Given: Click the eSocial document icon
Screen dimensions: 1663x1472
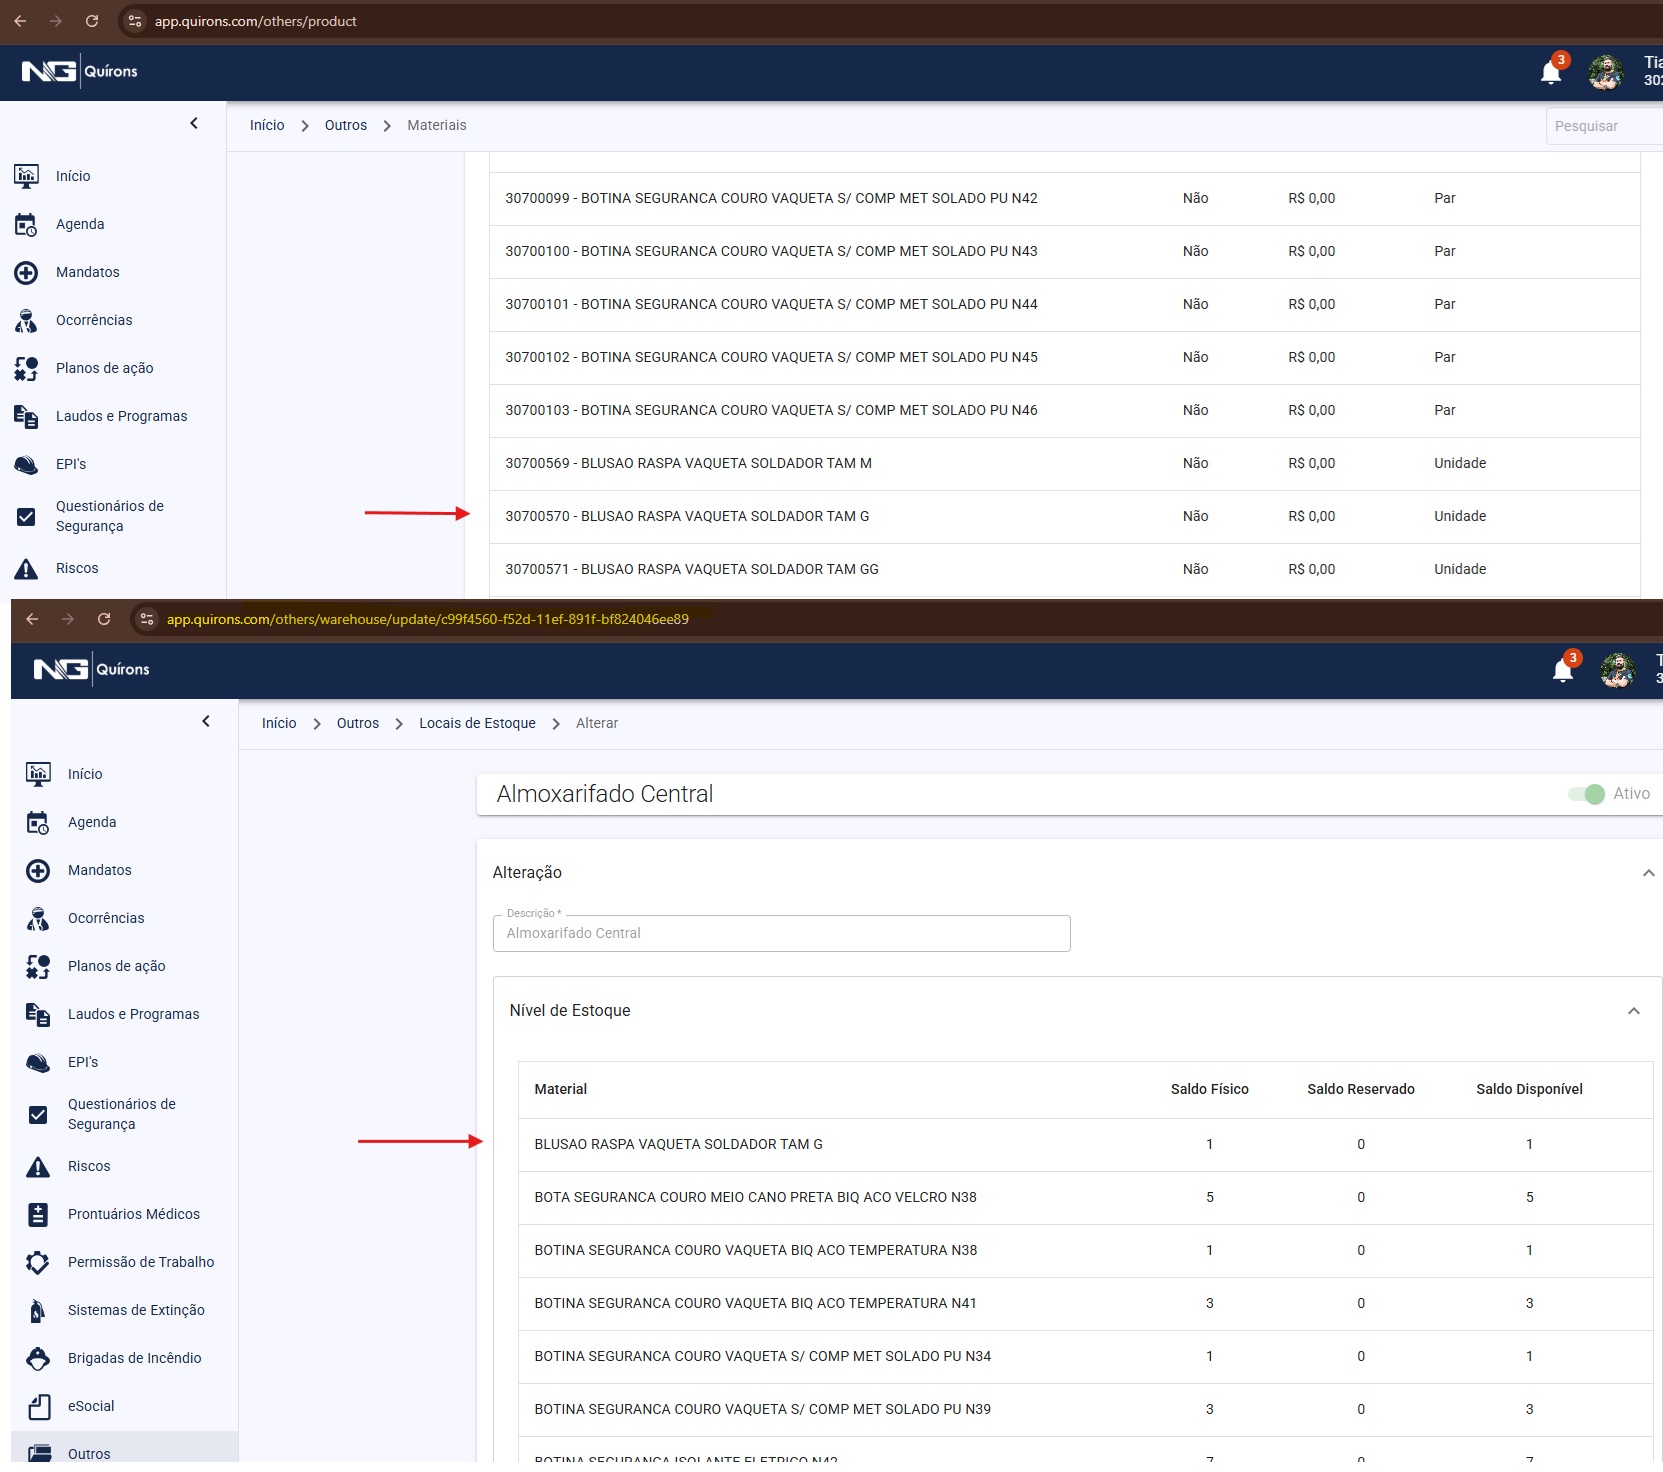Looking at the screenshot, I should tap(38, 1406).
